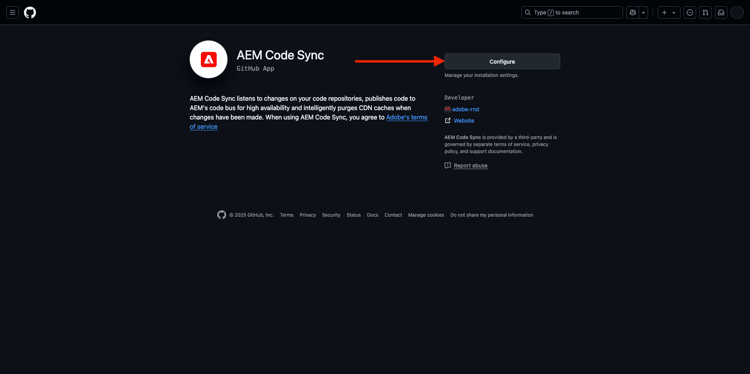Open the hamburger navigation menu

tap(12, 12)
